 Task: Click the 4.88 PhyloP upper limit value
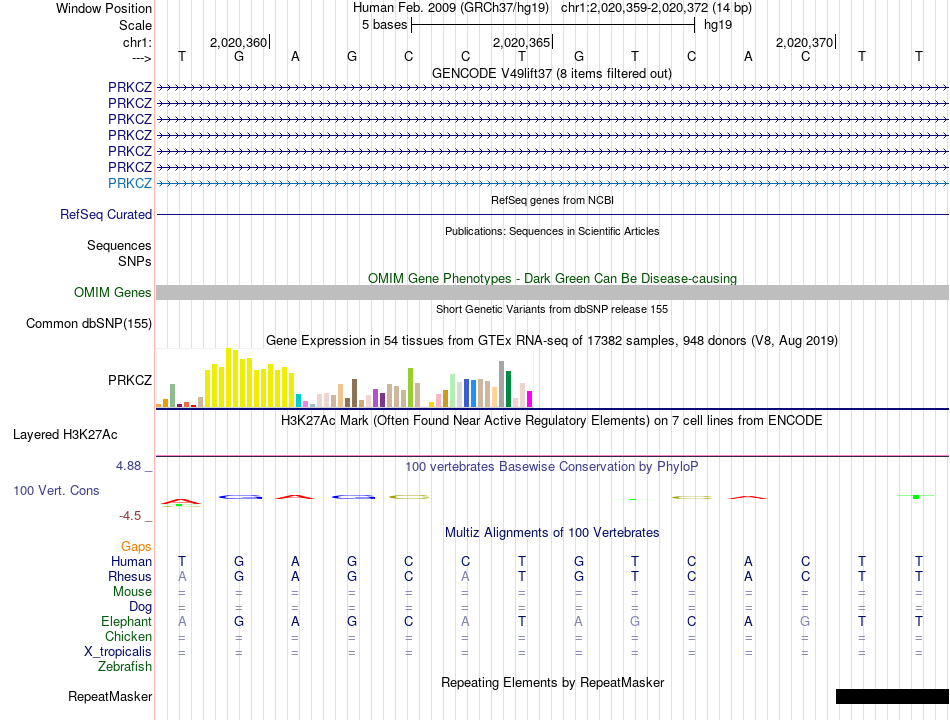[x=128, y=466]
